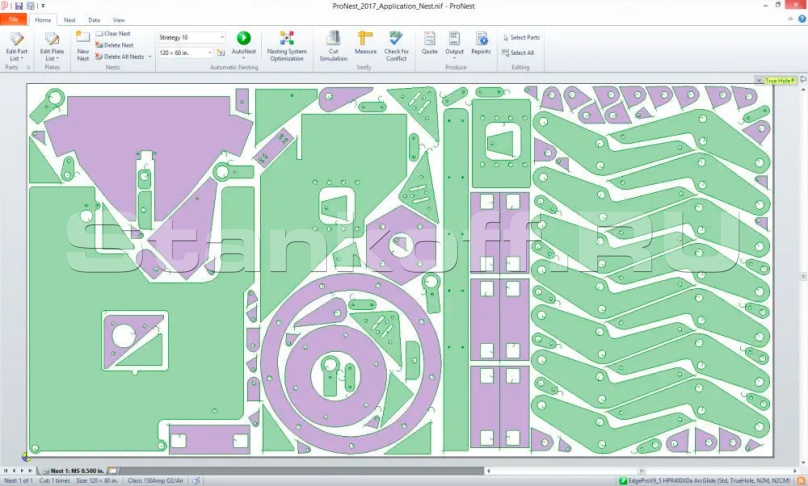Image resolution: width=808 pixels, height=486 pixels.
Task: Select the Measure tool
Action: pyautogui.click(x=365, y=43)
